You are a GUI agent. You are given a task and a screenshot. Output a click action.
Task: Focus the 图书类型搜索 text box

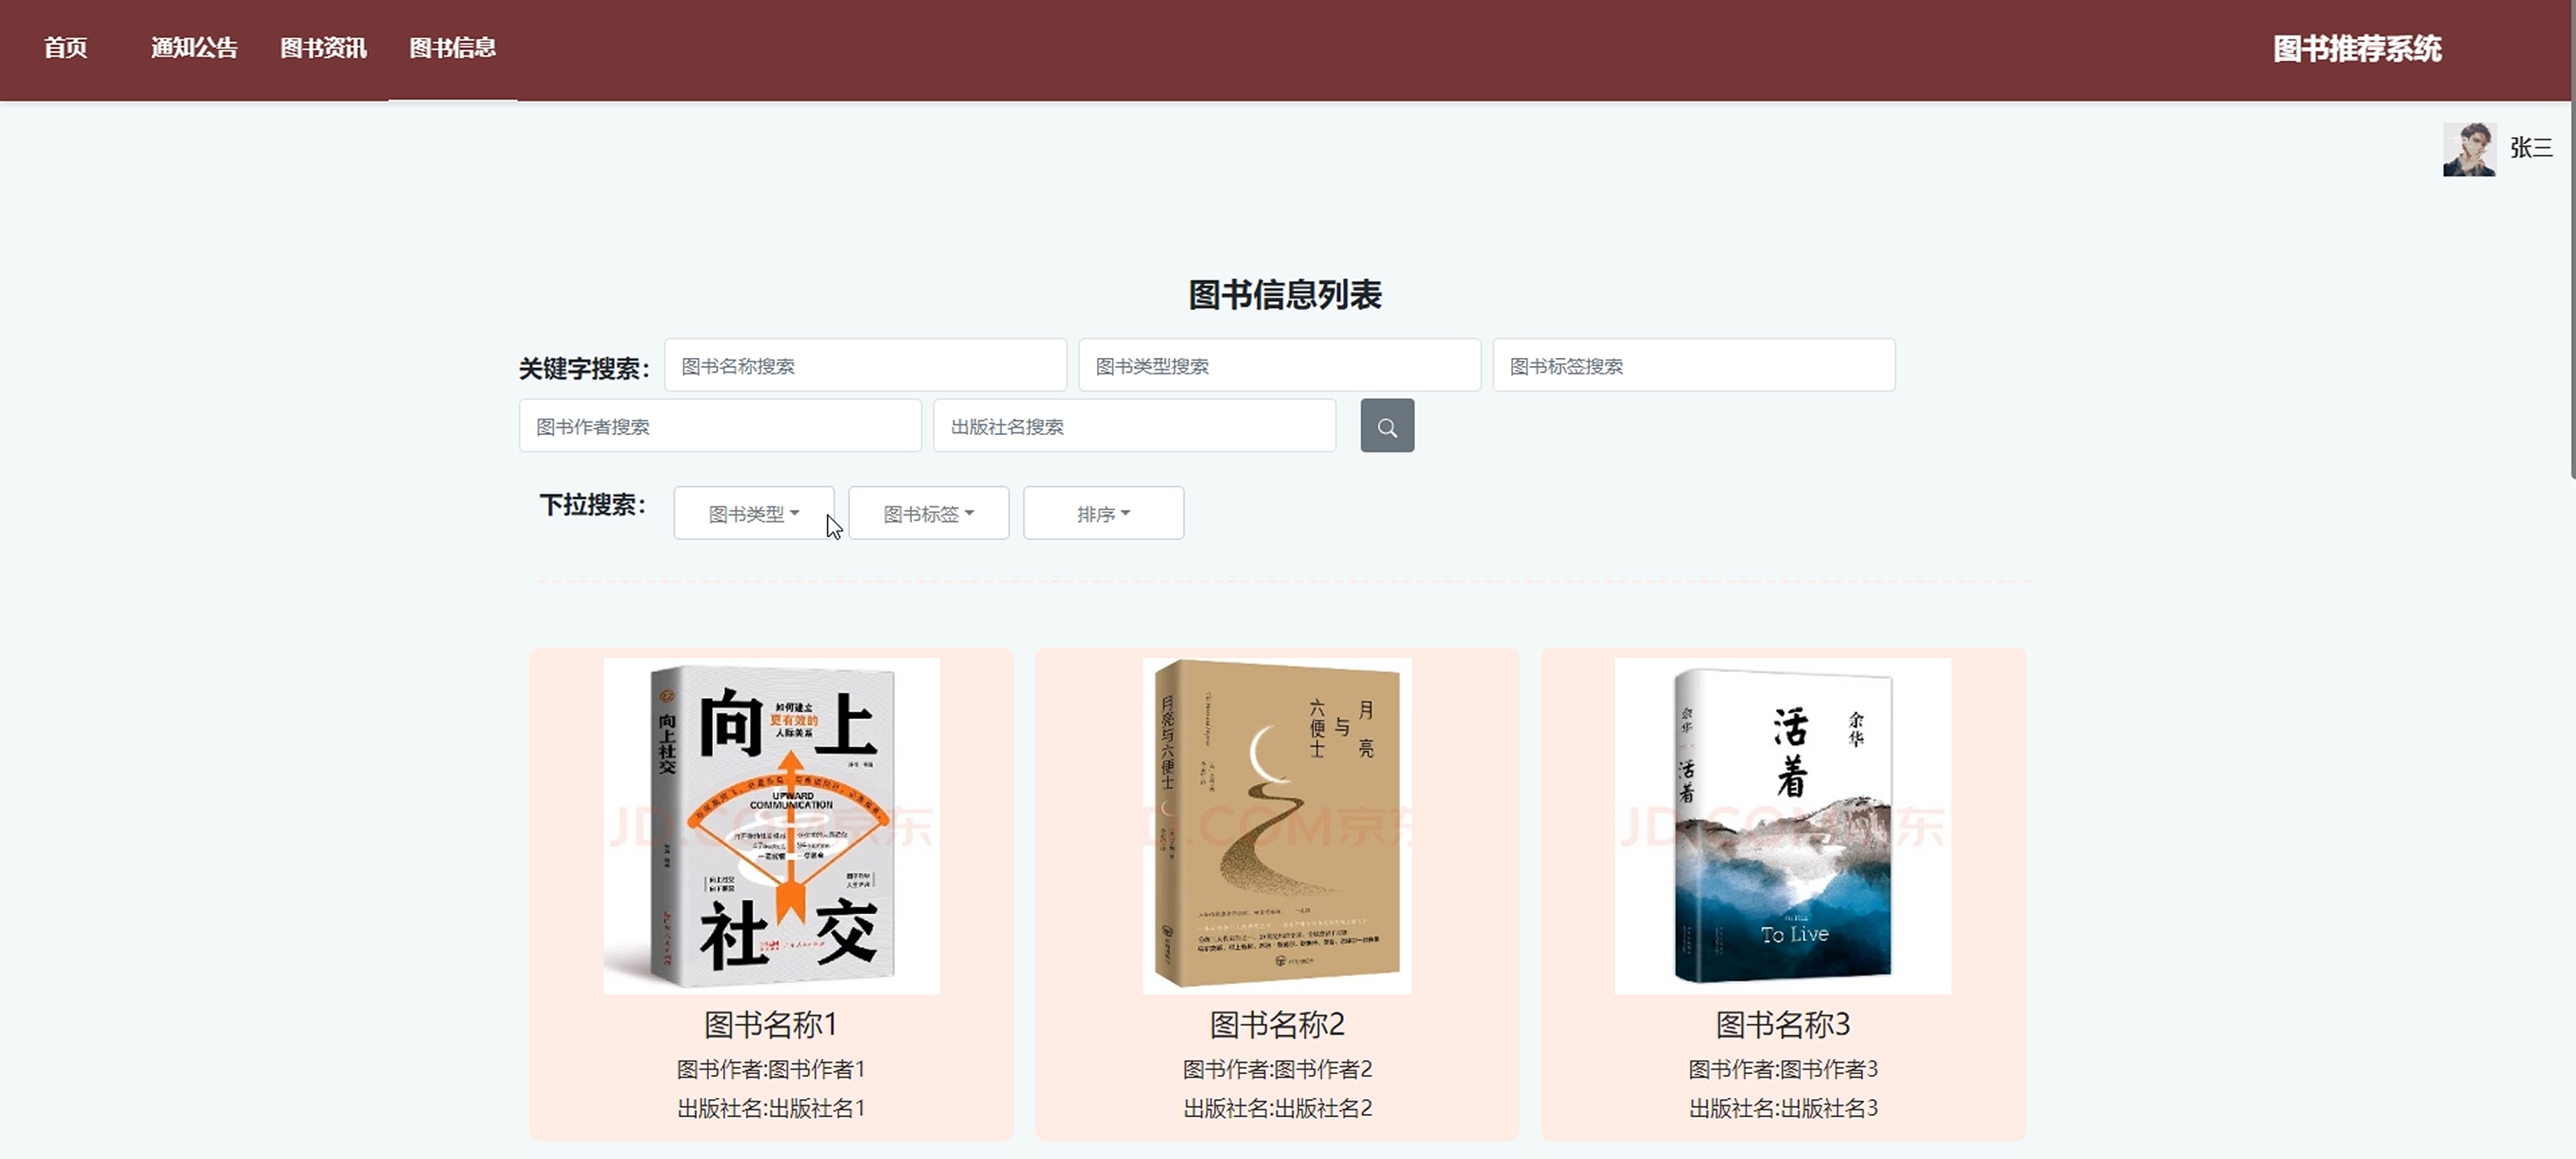[1279, 366]
